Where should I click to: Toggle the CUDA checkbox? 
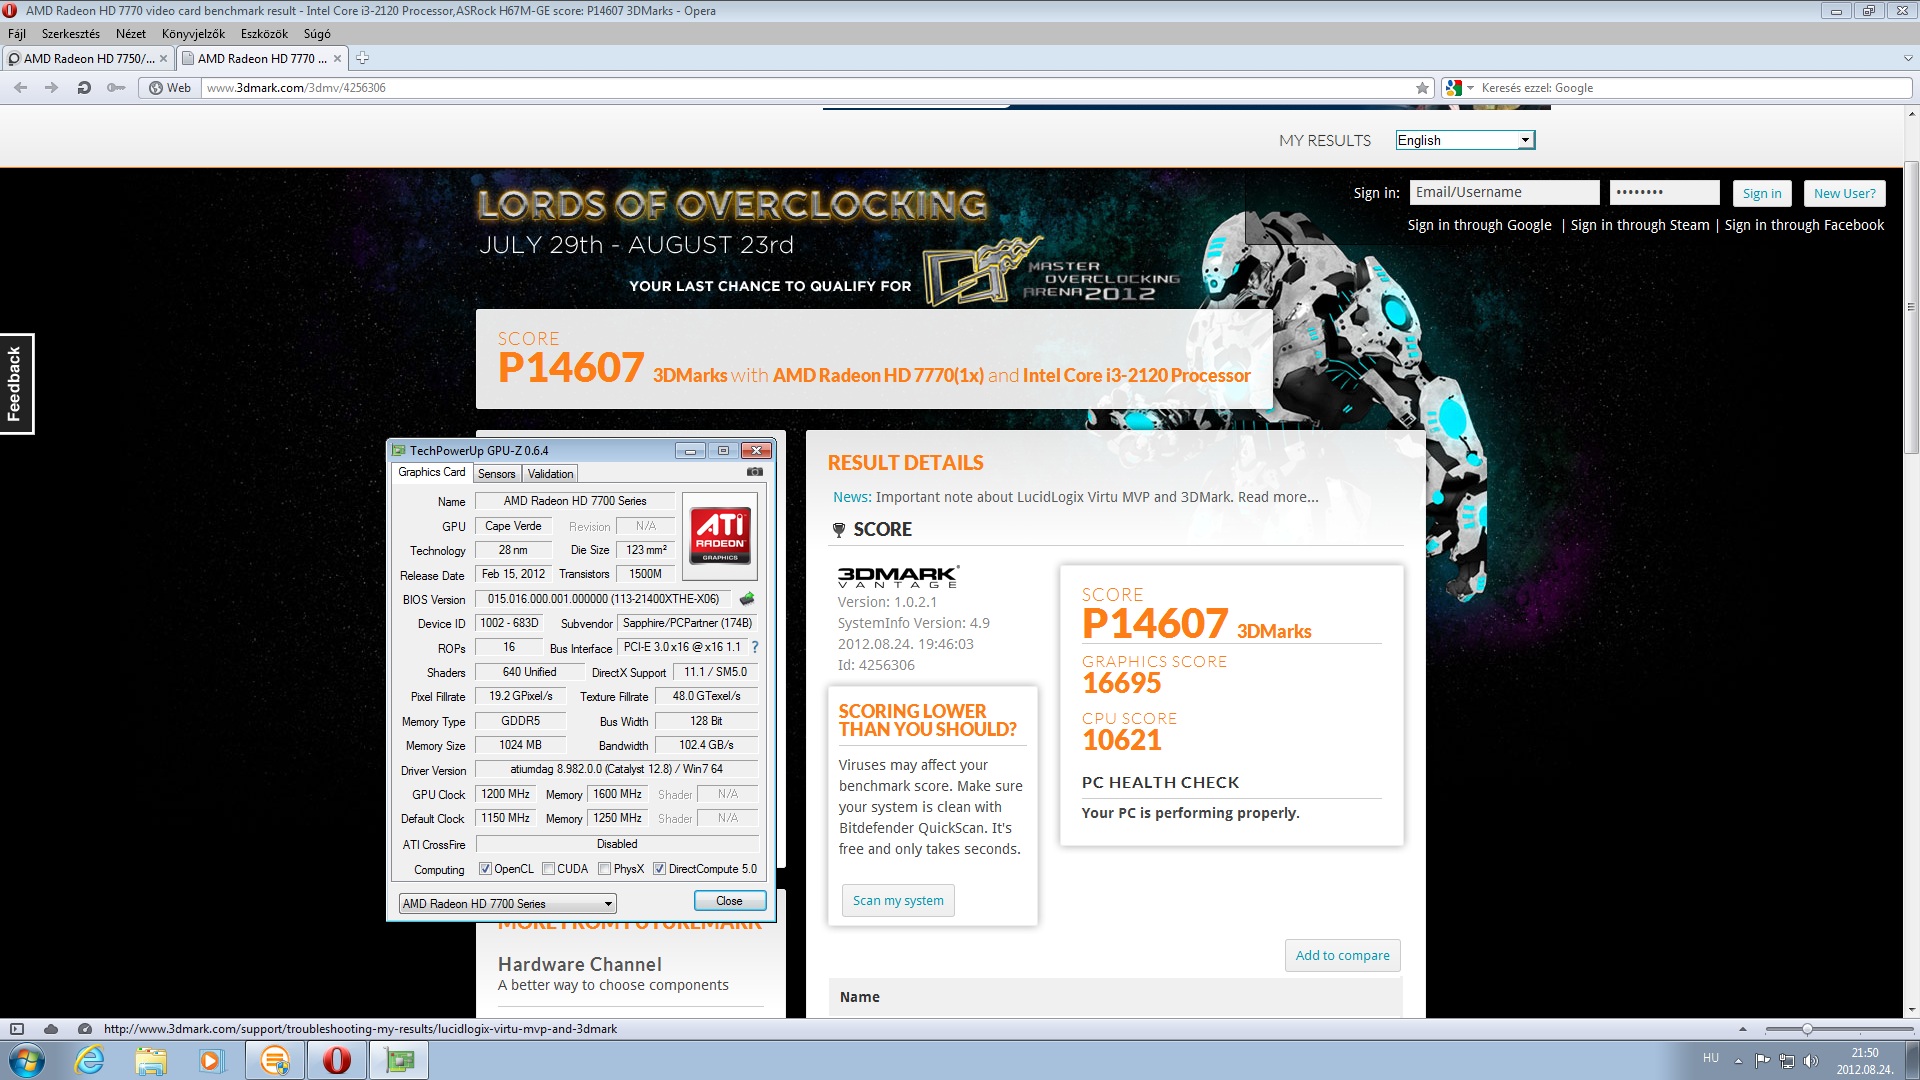[548, 869]
